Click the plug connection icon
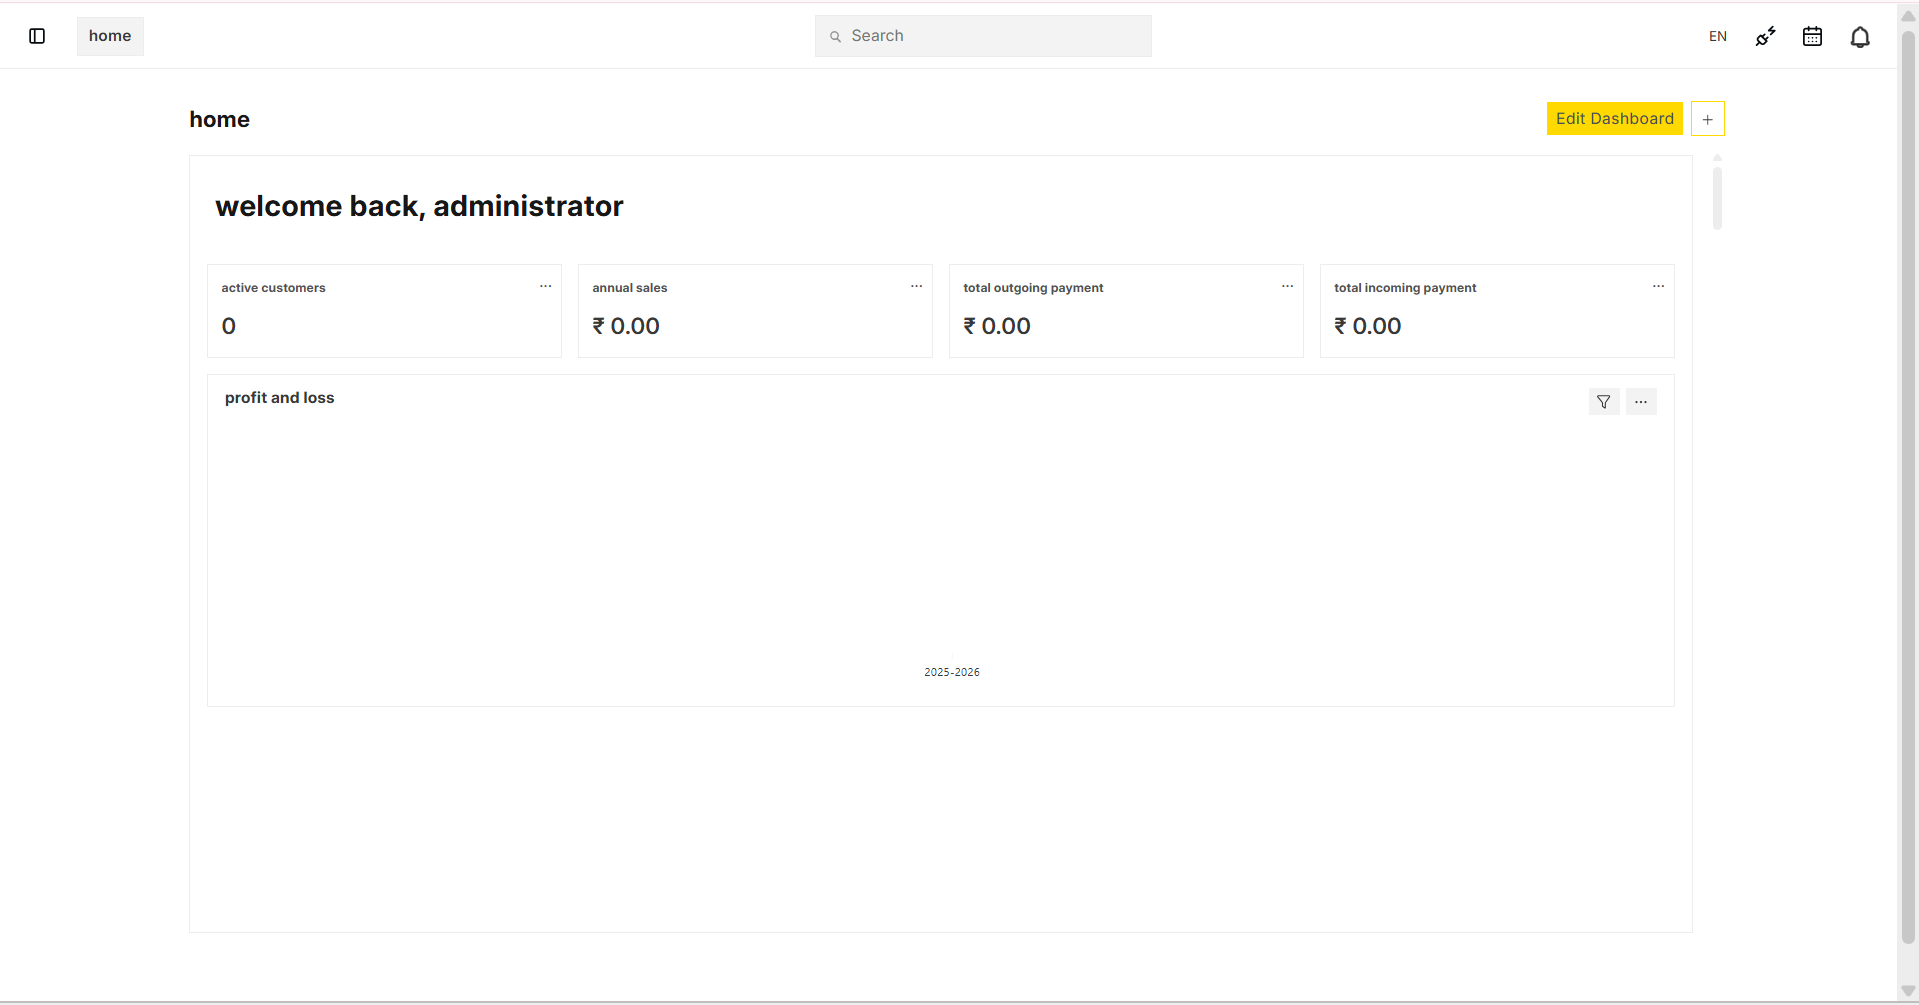Screen dimensions: 1919x1005 tap(1765, 37)
